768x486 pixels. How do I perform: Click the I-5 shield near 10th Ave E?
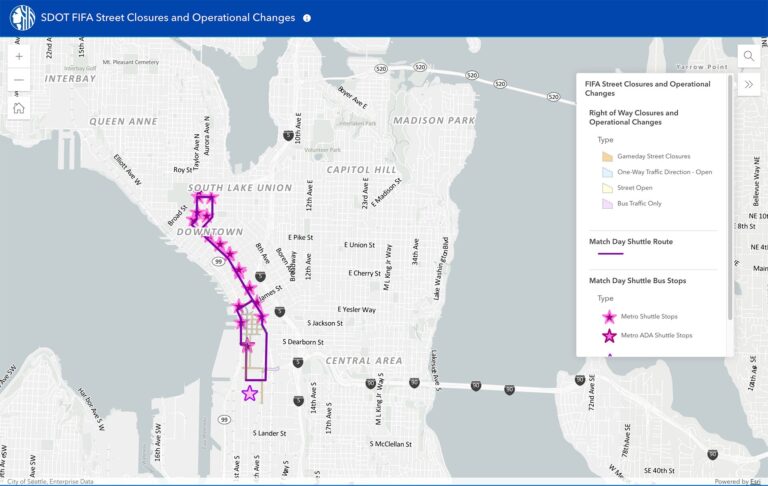coord(288,136)
